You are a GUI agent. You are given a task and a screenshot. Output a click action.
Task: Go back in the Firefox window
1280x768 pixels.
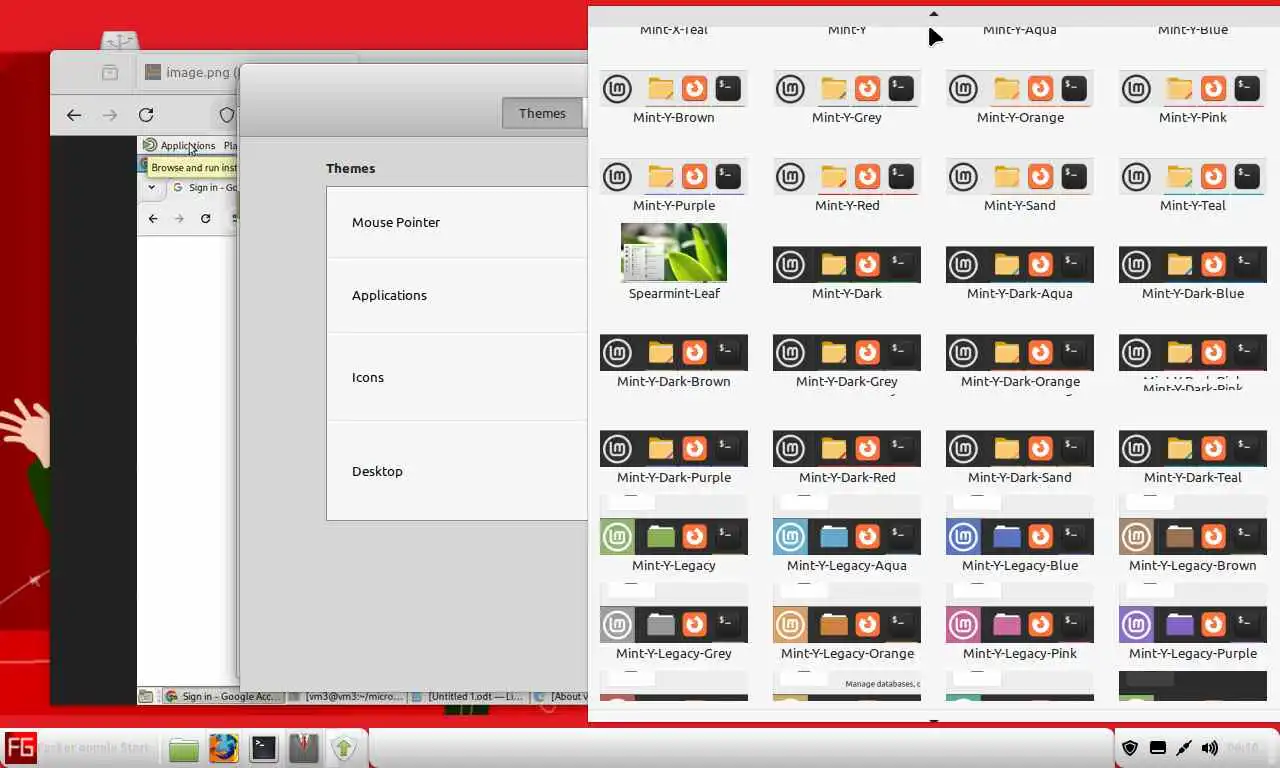[74, 115]
